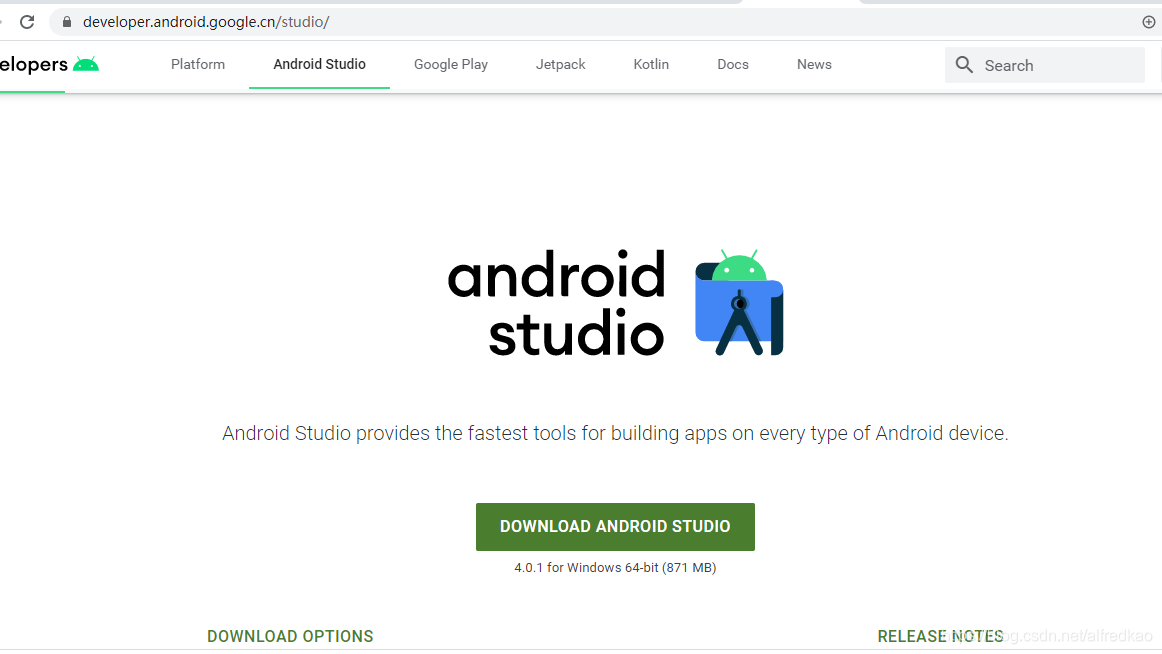Click the plus-circle icon in the address bar

[1149, 22]
